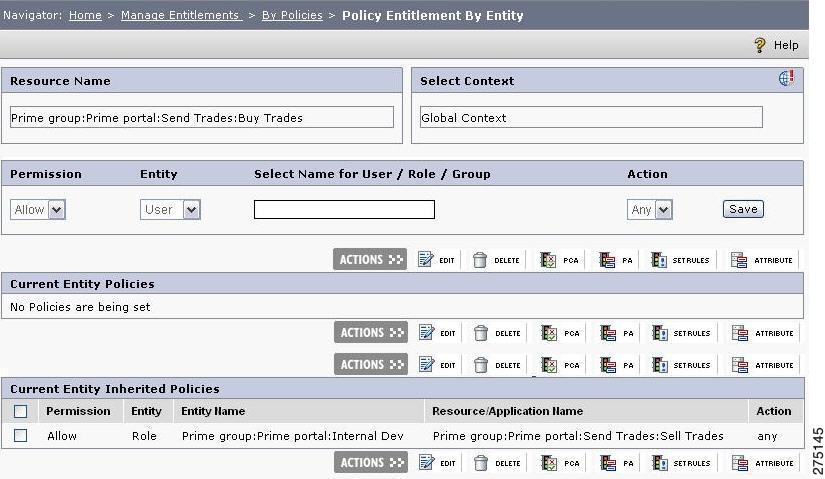This screenshot has height=479, width=825.
Task: Click the Select Name for User/Role/Group field
Action: [344, 209]
